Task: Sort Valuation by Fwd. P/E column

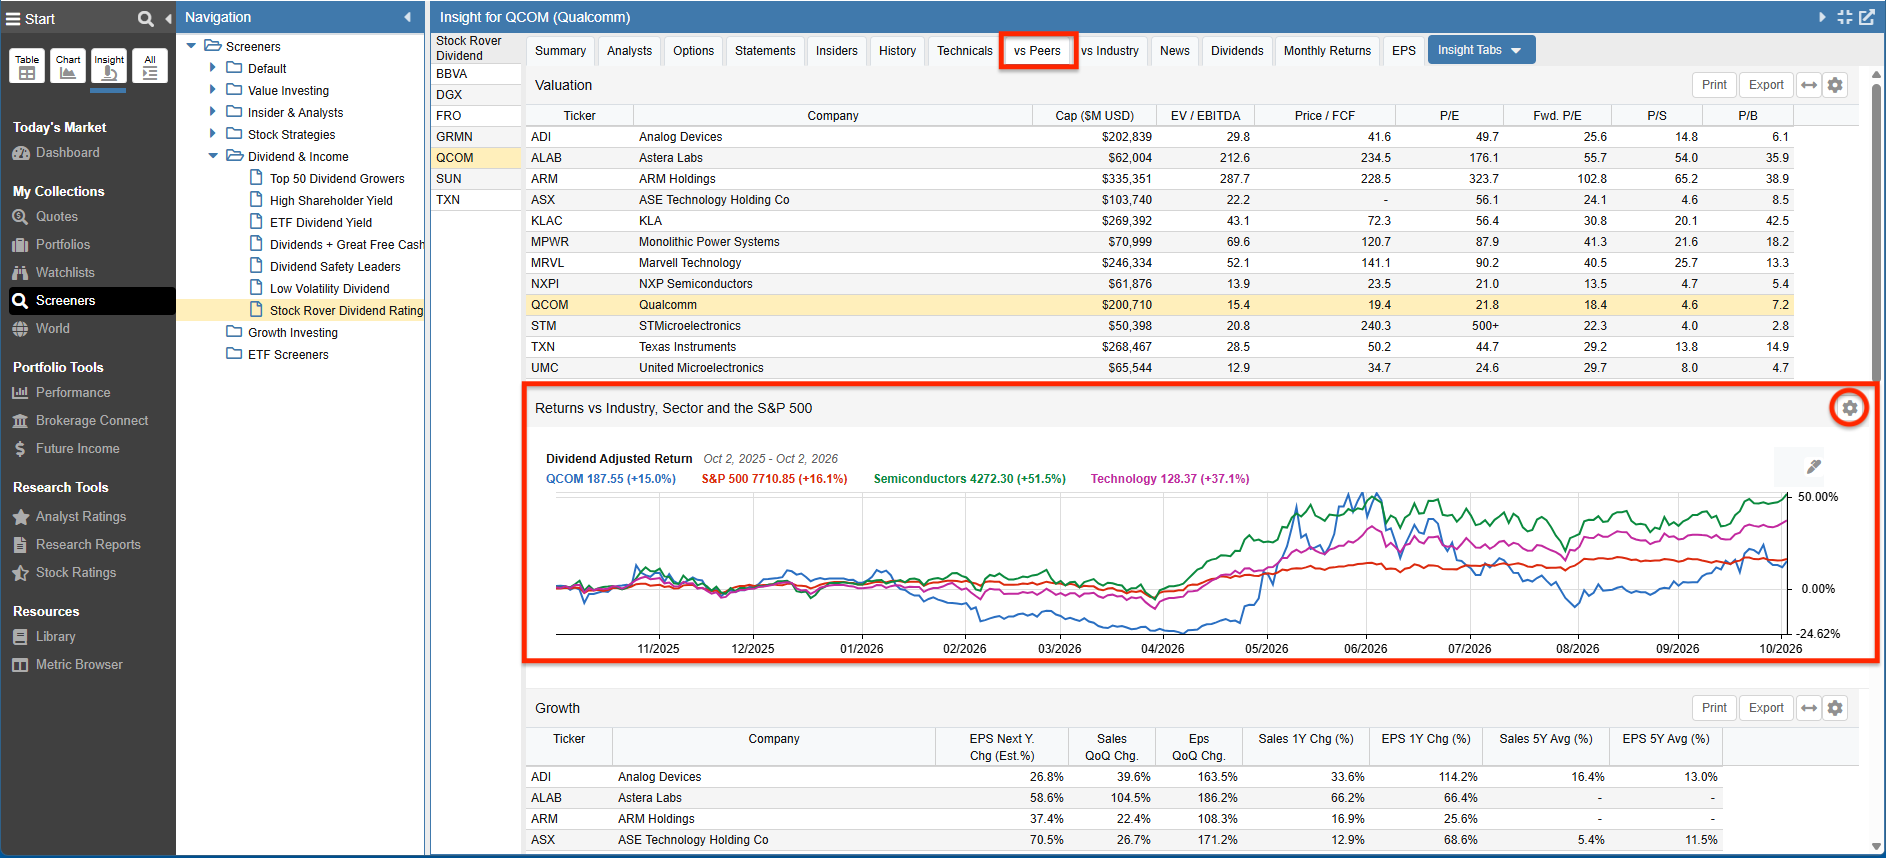Action: click(x=1557, y=116)
